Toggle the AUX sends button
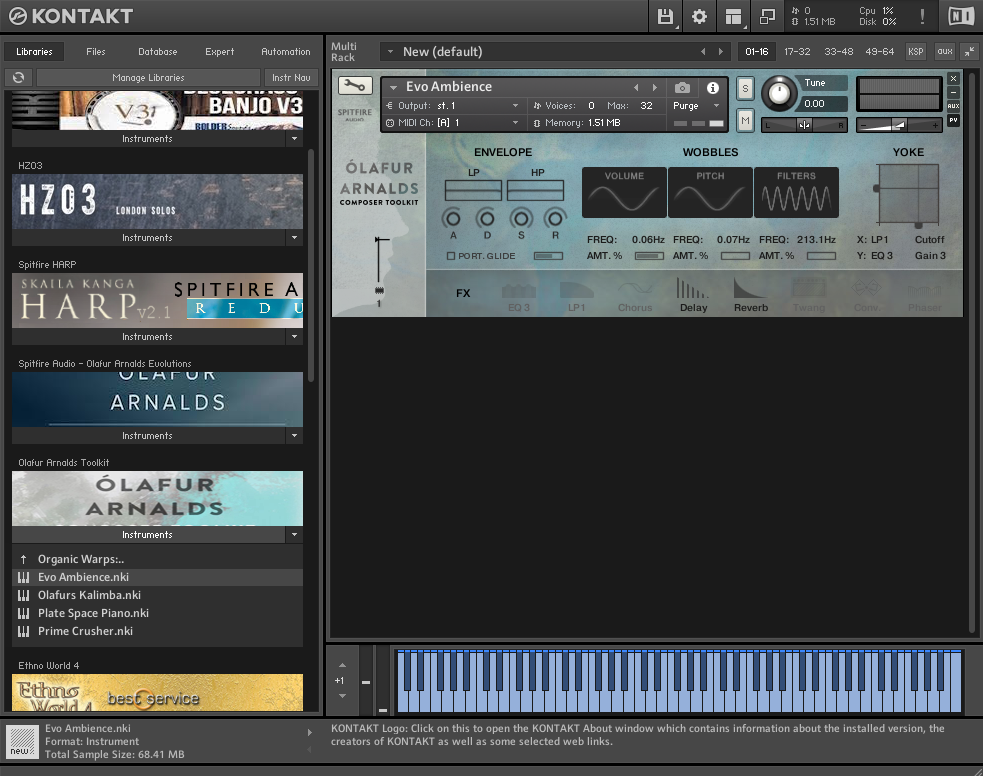The height and width of the screenshot is (776, 983). pos(953,106)
